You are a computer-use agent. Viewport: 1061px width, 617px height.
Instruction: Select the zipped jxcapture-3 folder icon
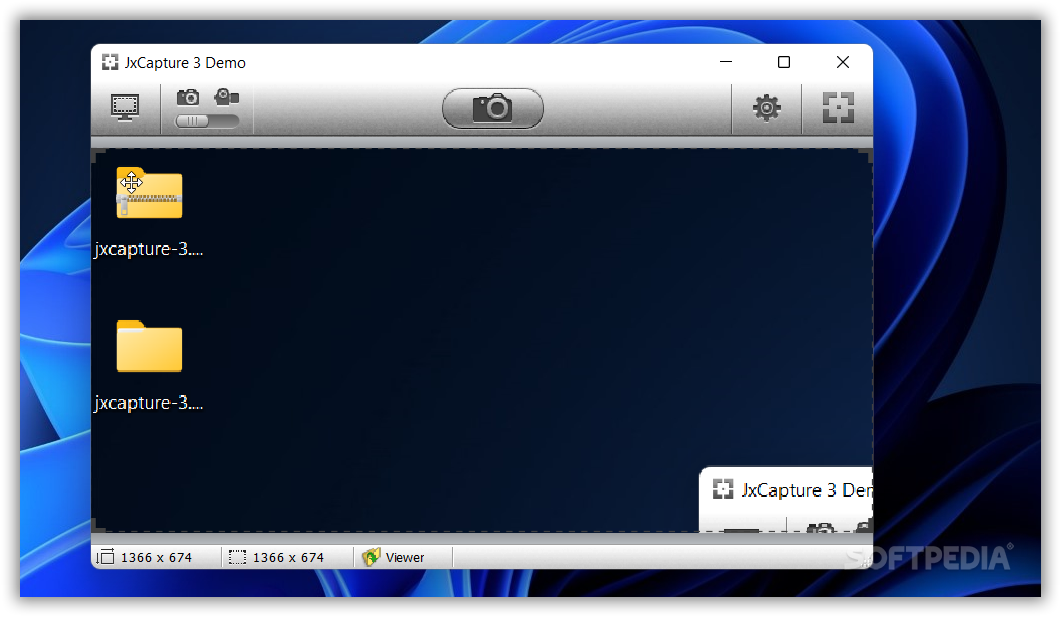(150, 193)
